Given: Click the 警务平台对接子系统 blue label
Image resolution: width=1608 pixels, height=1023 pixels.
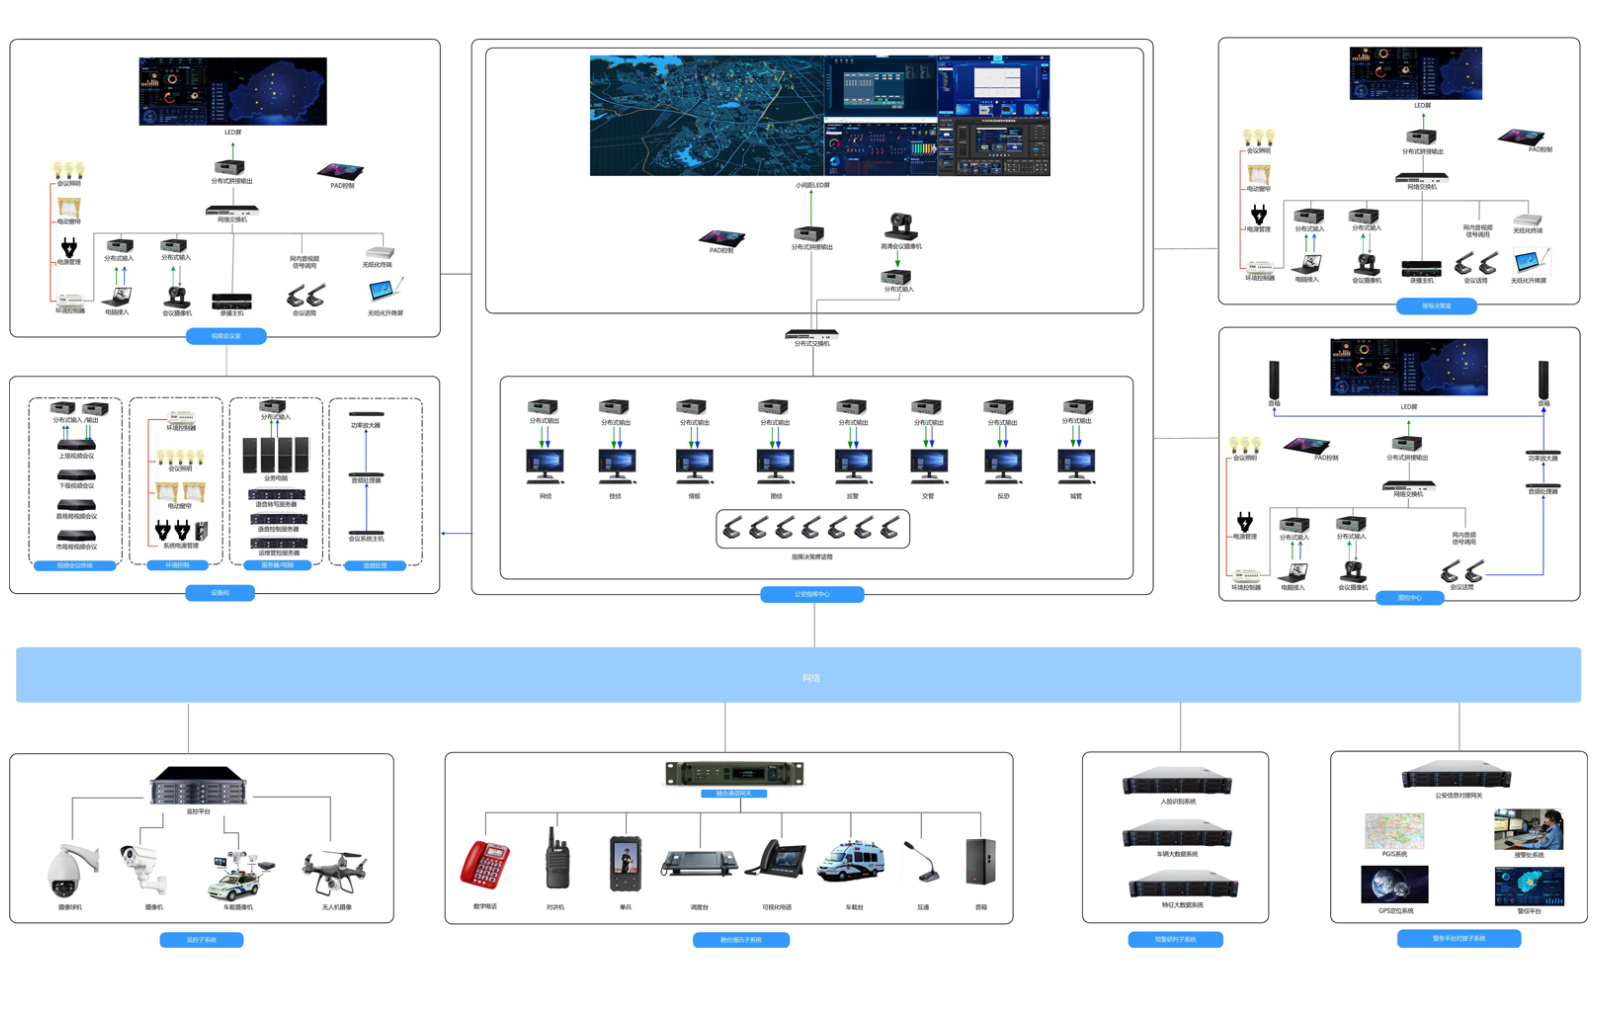Looking at the screenshot, I should pos(1459,938).
